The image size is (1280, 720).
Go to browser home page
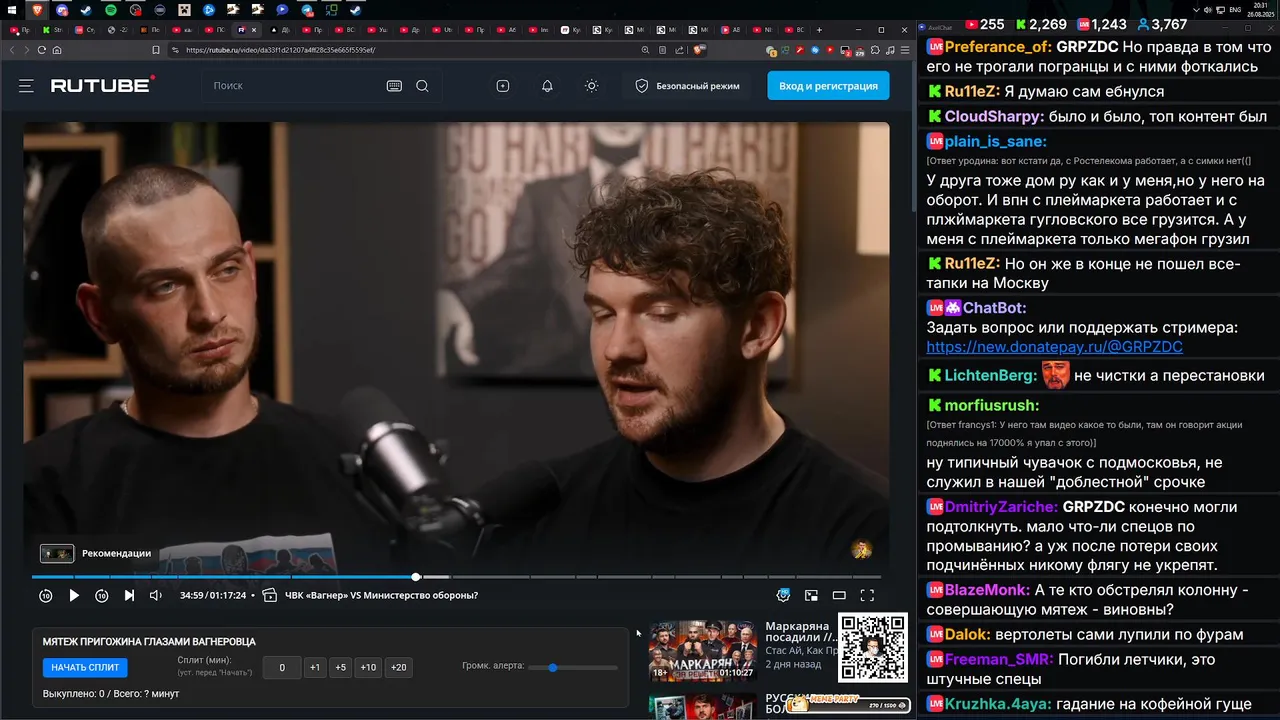point(57,50)
